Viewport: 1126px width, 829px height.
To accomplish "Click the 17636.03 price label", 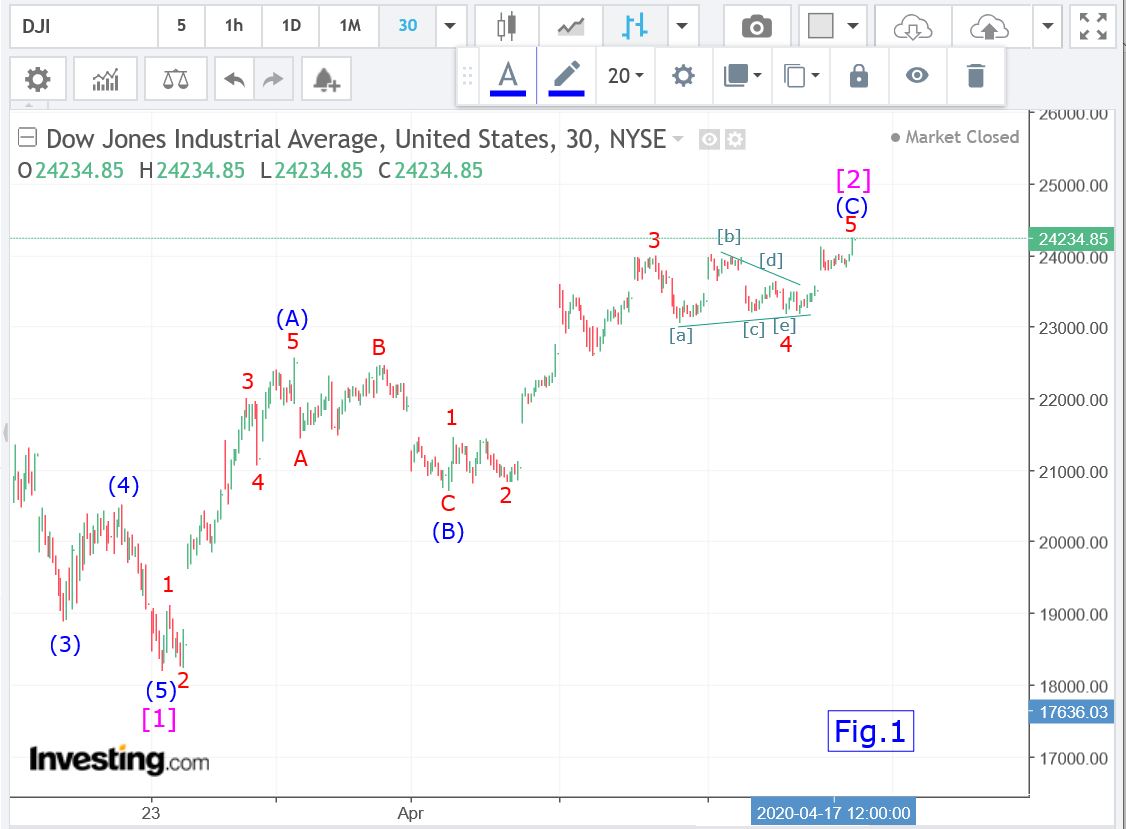I will pos(1072,712).
